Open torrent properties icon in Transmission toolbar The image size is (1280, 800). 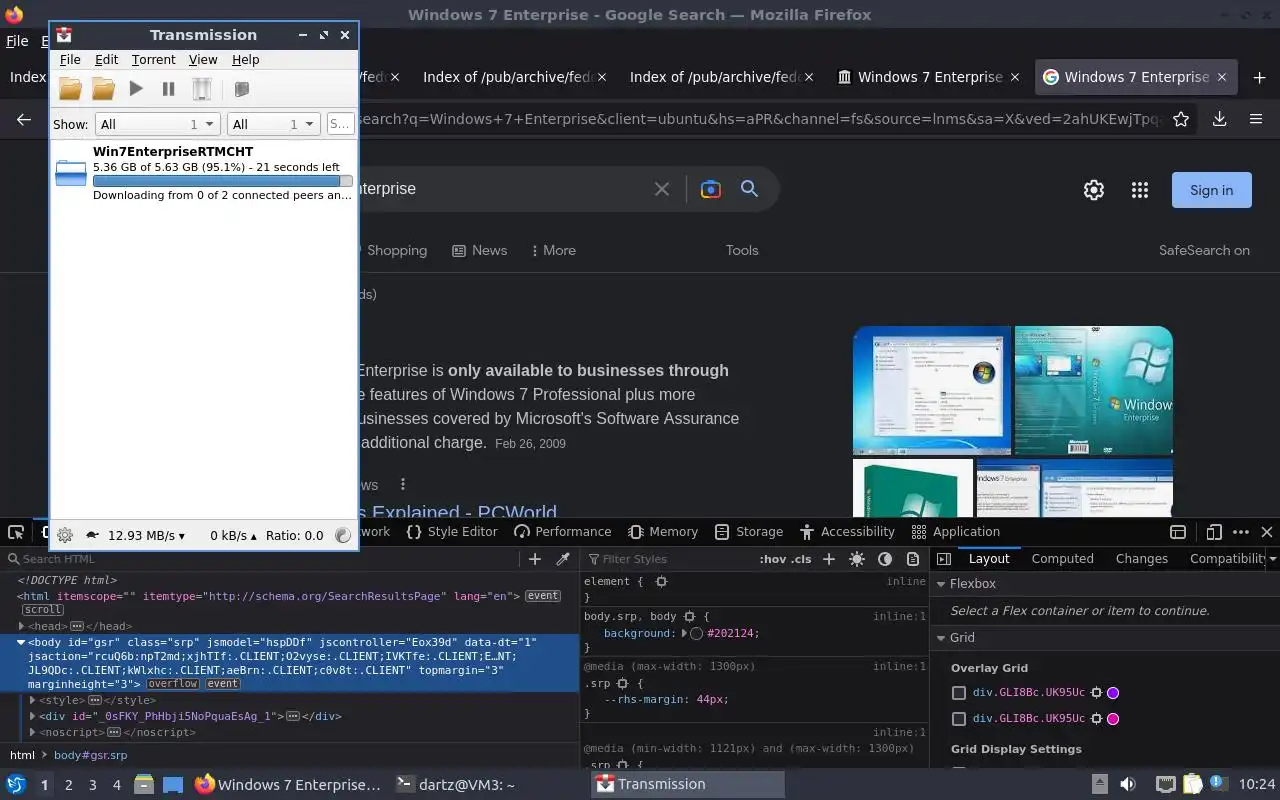coord(241,89)
